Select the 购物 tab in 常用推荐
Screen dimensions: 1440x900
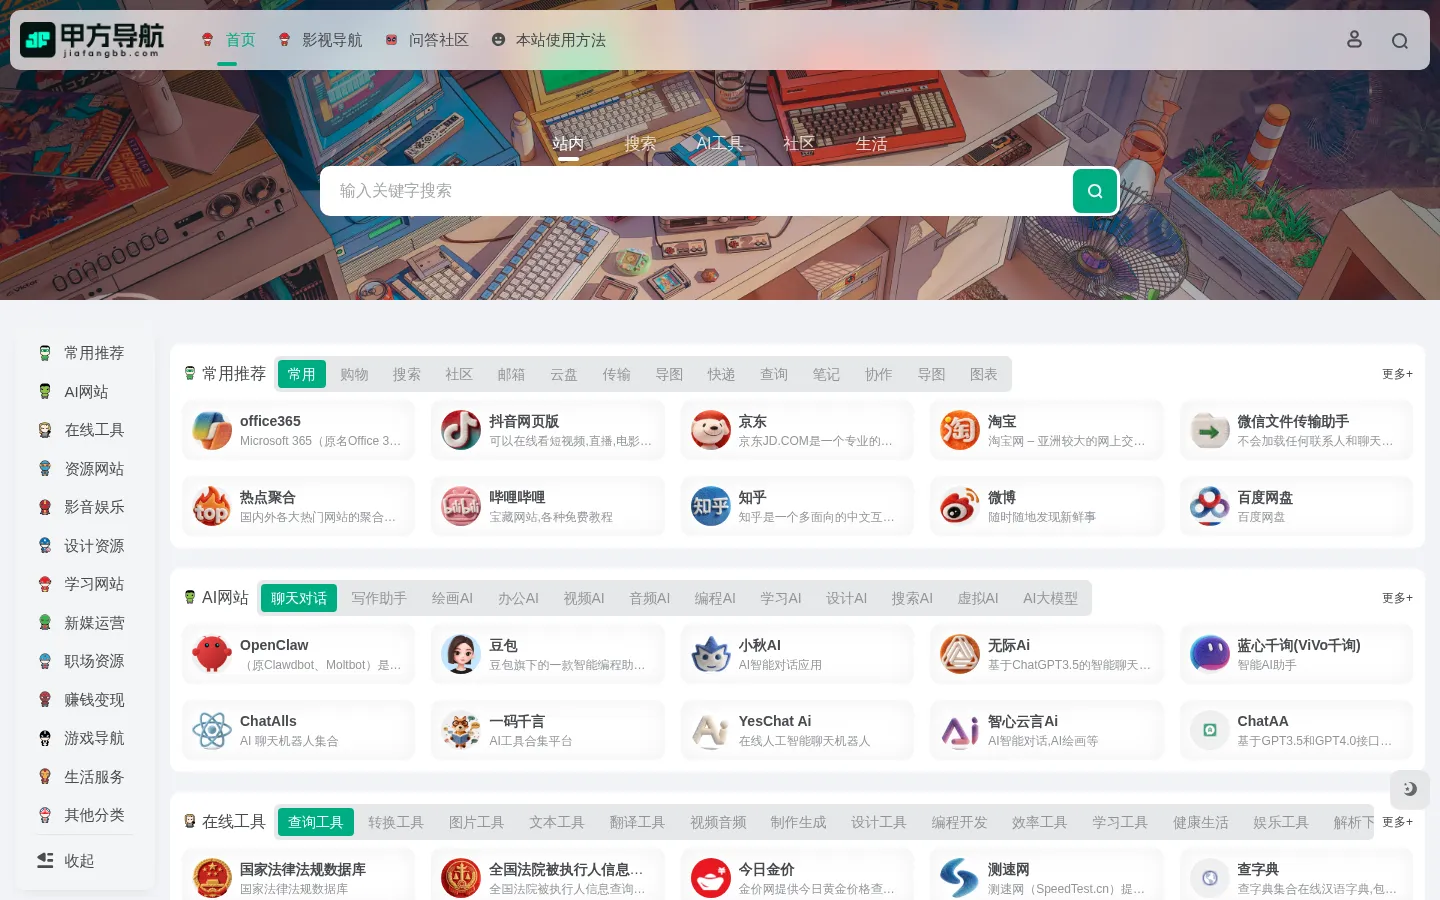(x=354, y=374)
